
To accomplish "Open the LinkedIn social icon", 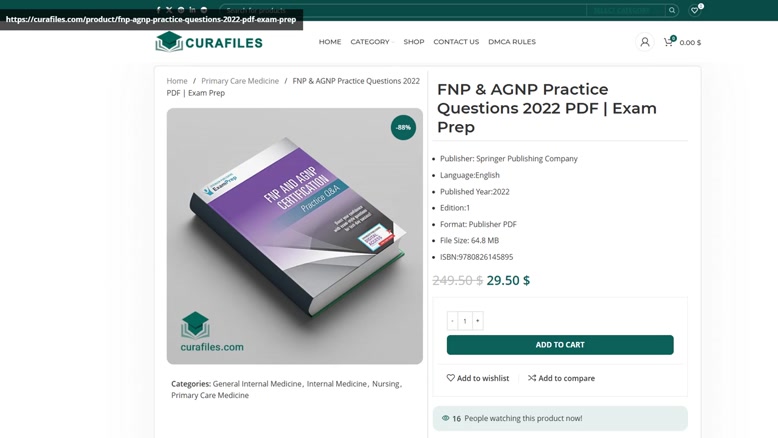I will pyautogui.click(x=192, y=10).
